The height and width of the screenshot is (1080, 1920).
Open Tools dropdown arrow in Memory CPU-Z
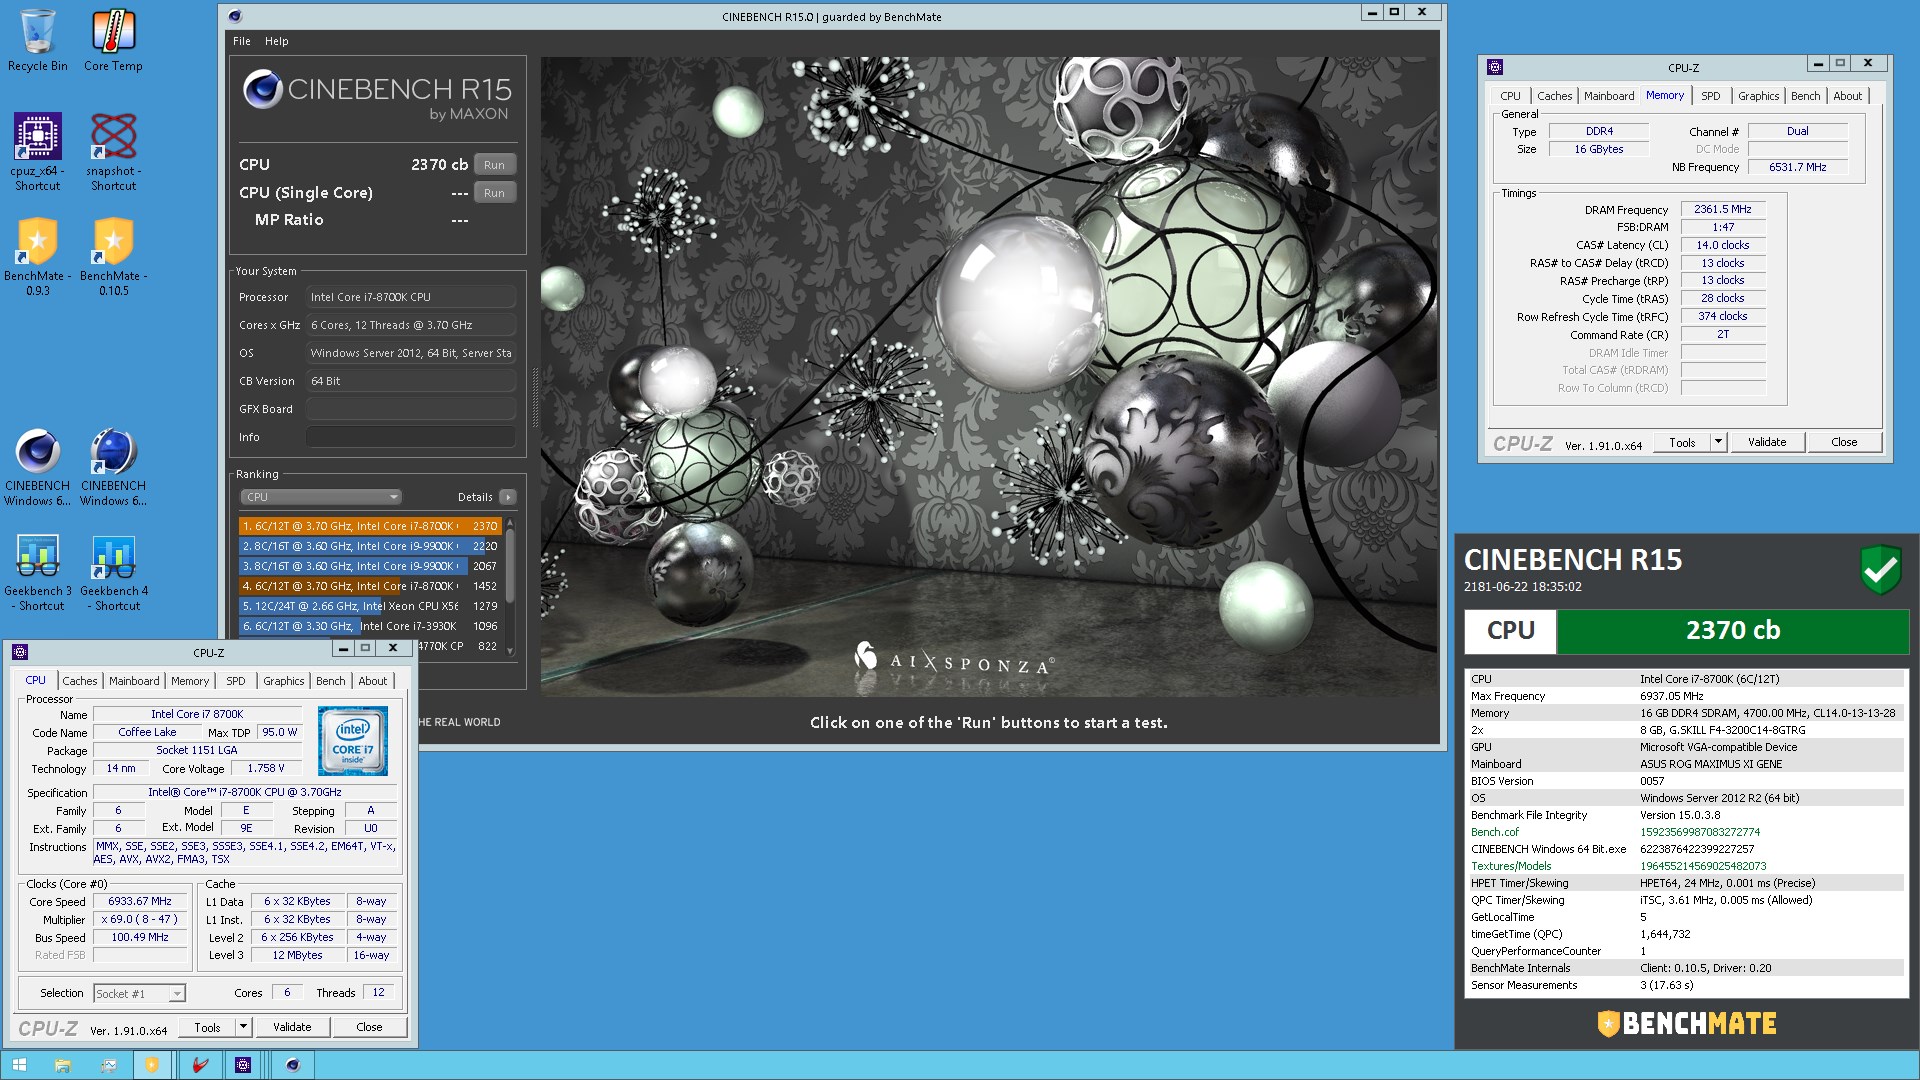coord(1718,442)
